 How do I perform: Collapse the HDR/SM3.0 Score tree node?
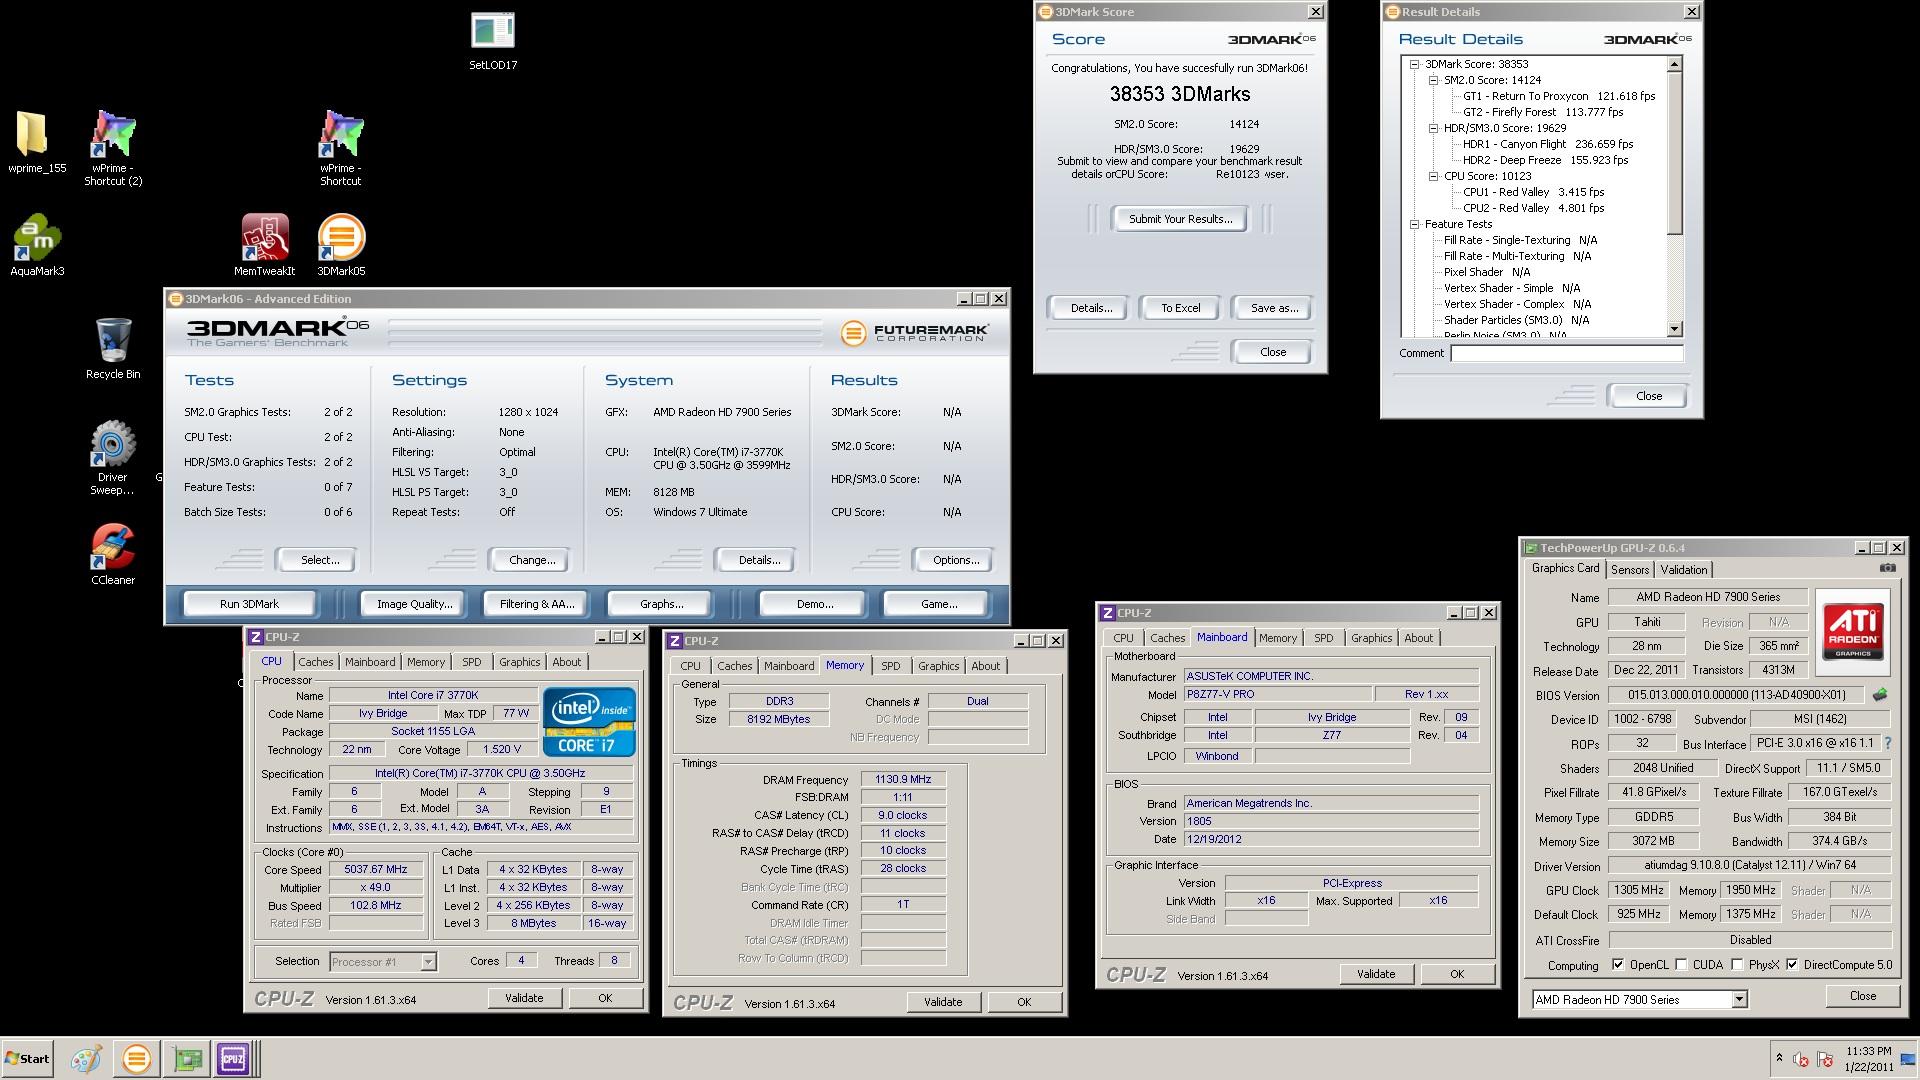(1432, 128)
